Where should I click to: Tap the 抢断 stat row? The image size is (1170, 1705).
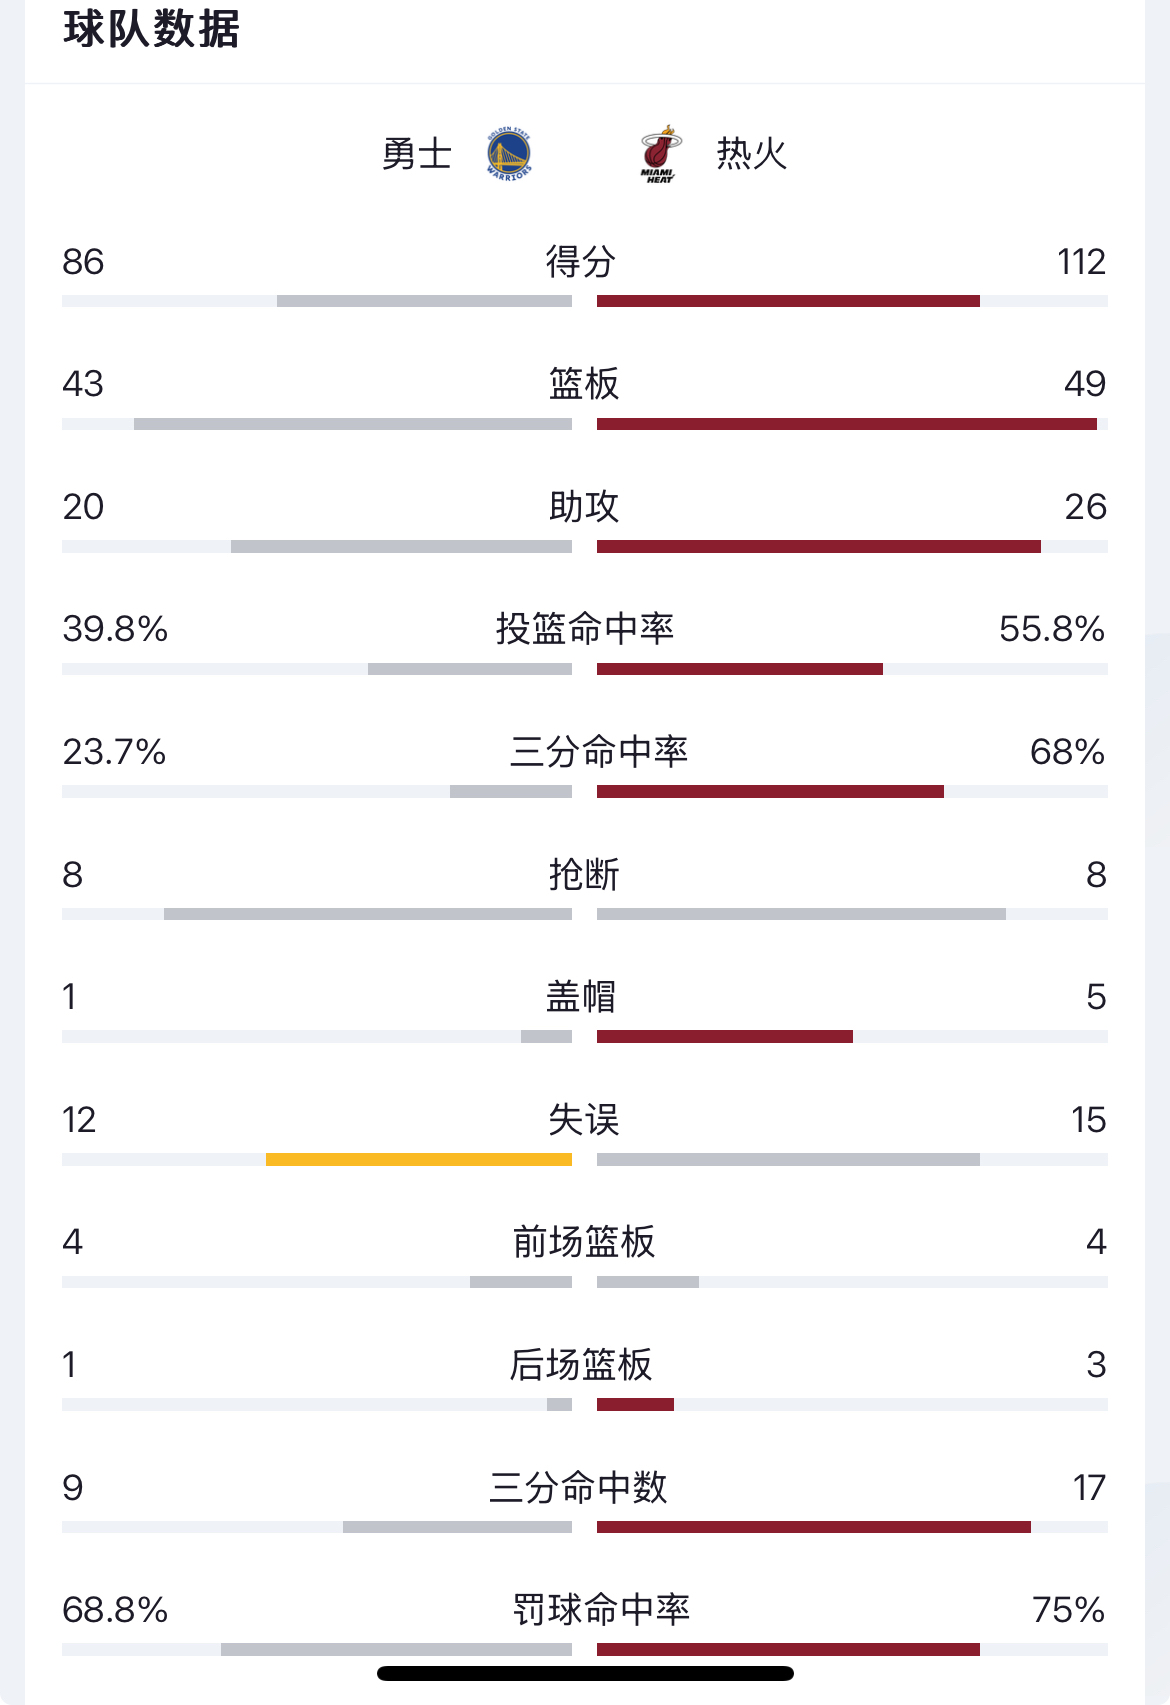(585, 875)
